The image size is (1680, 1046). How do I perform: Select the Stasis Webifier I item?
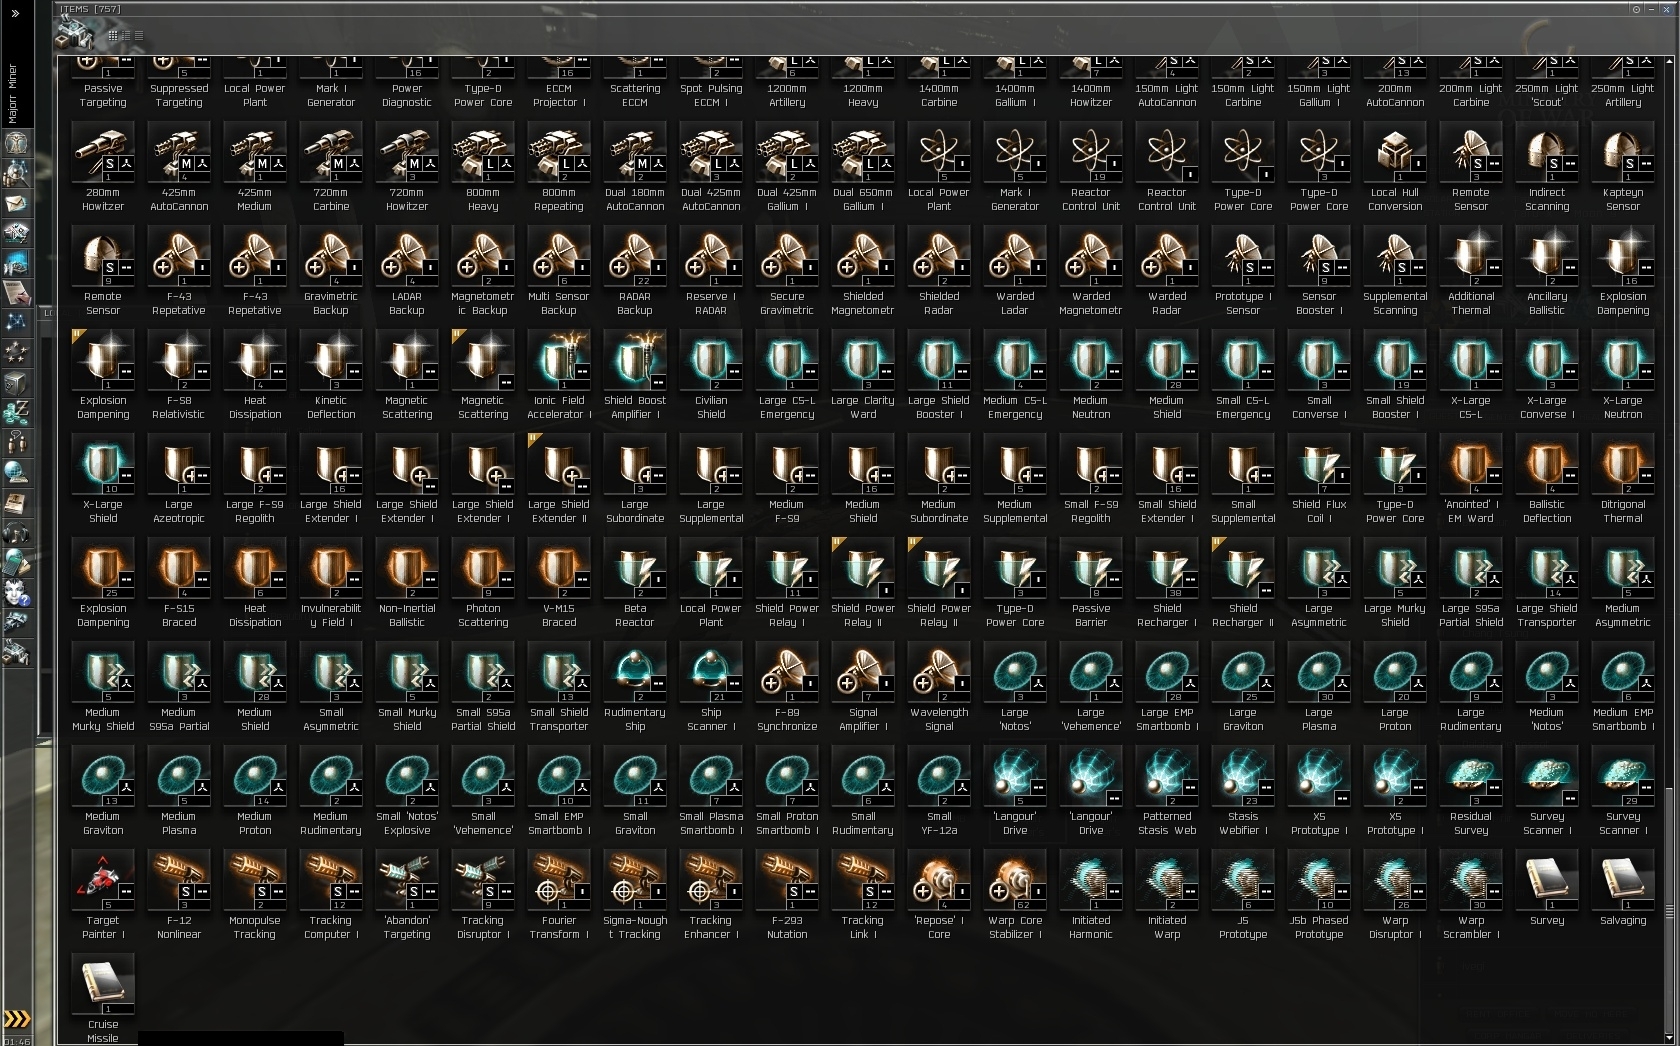click(1243, 791)
